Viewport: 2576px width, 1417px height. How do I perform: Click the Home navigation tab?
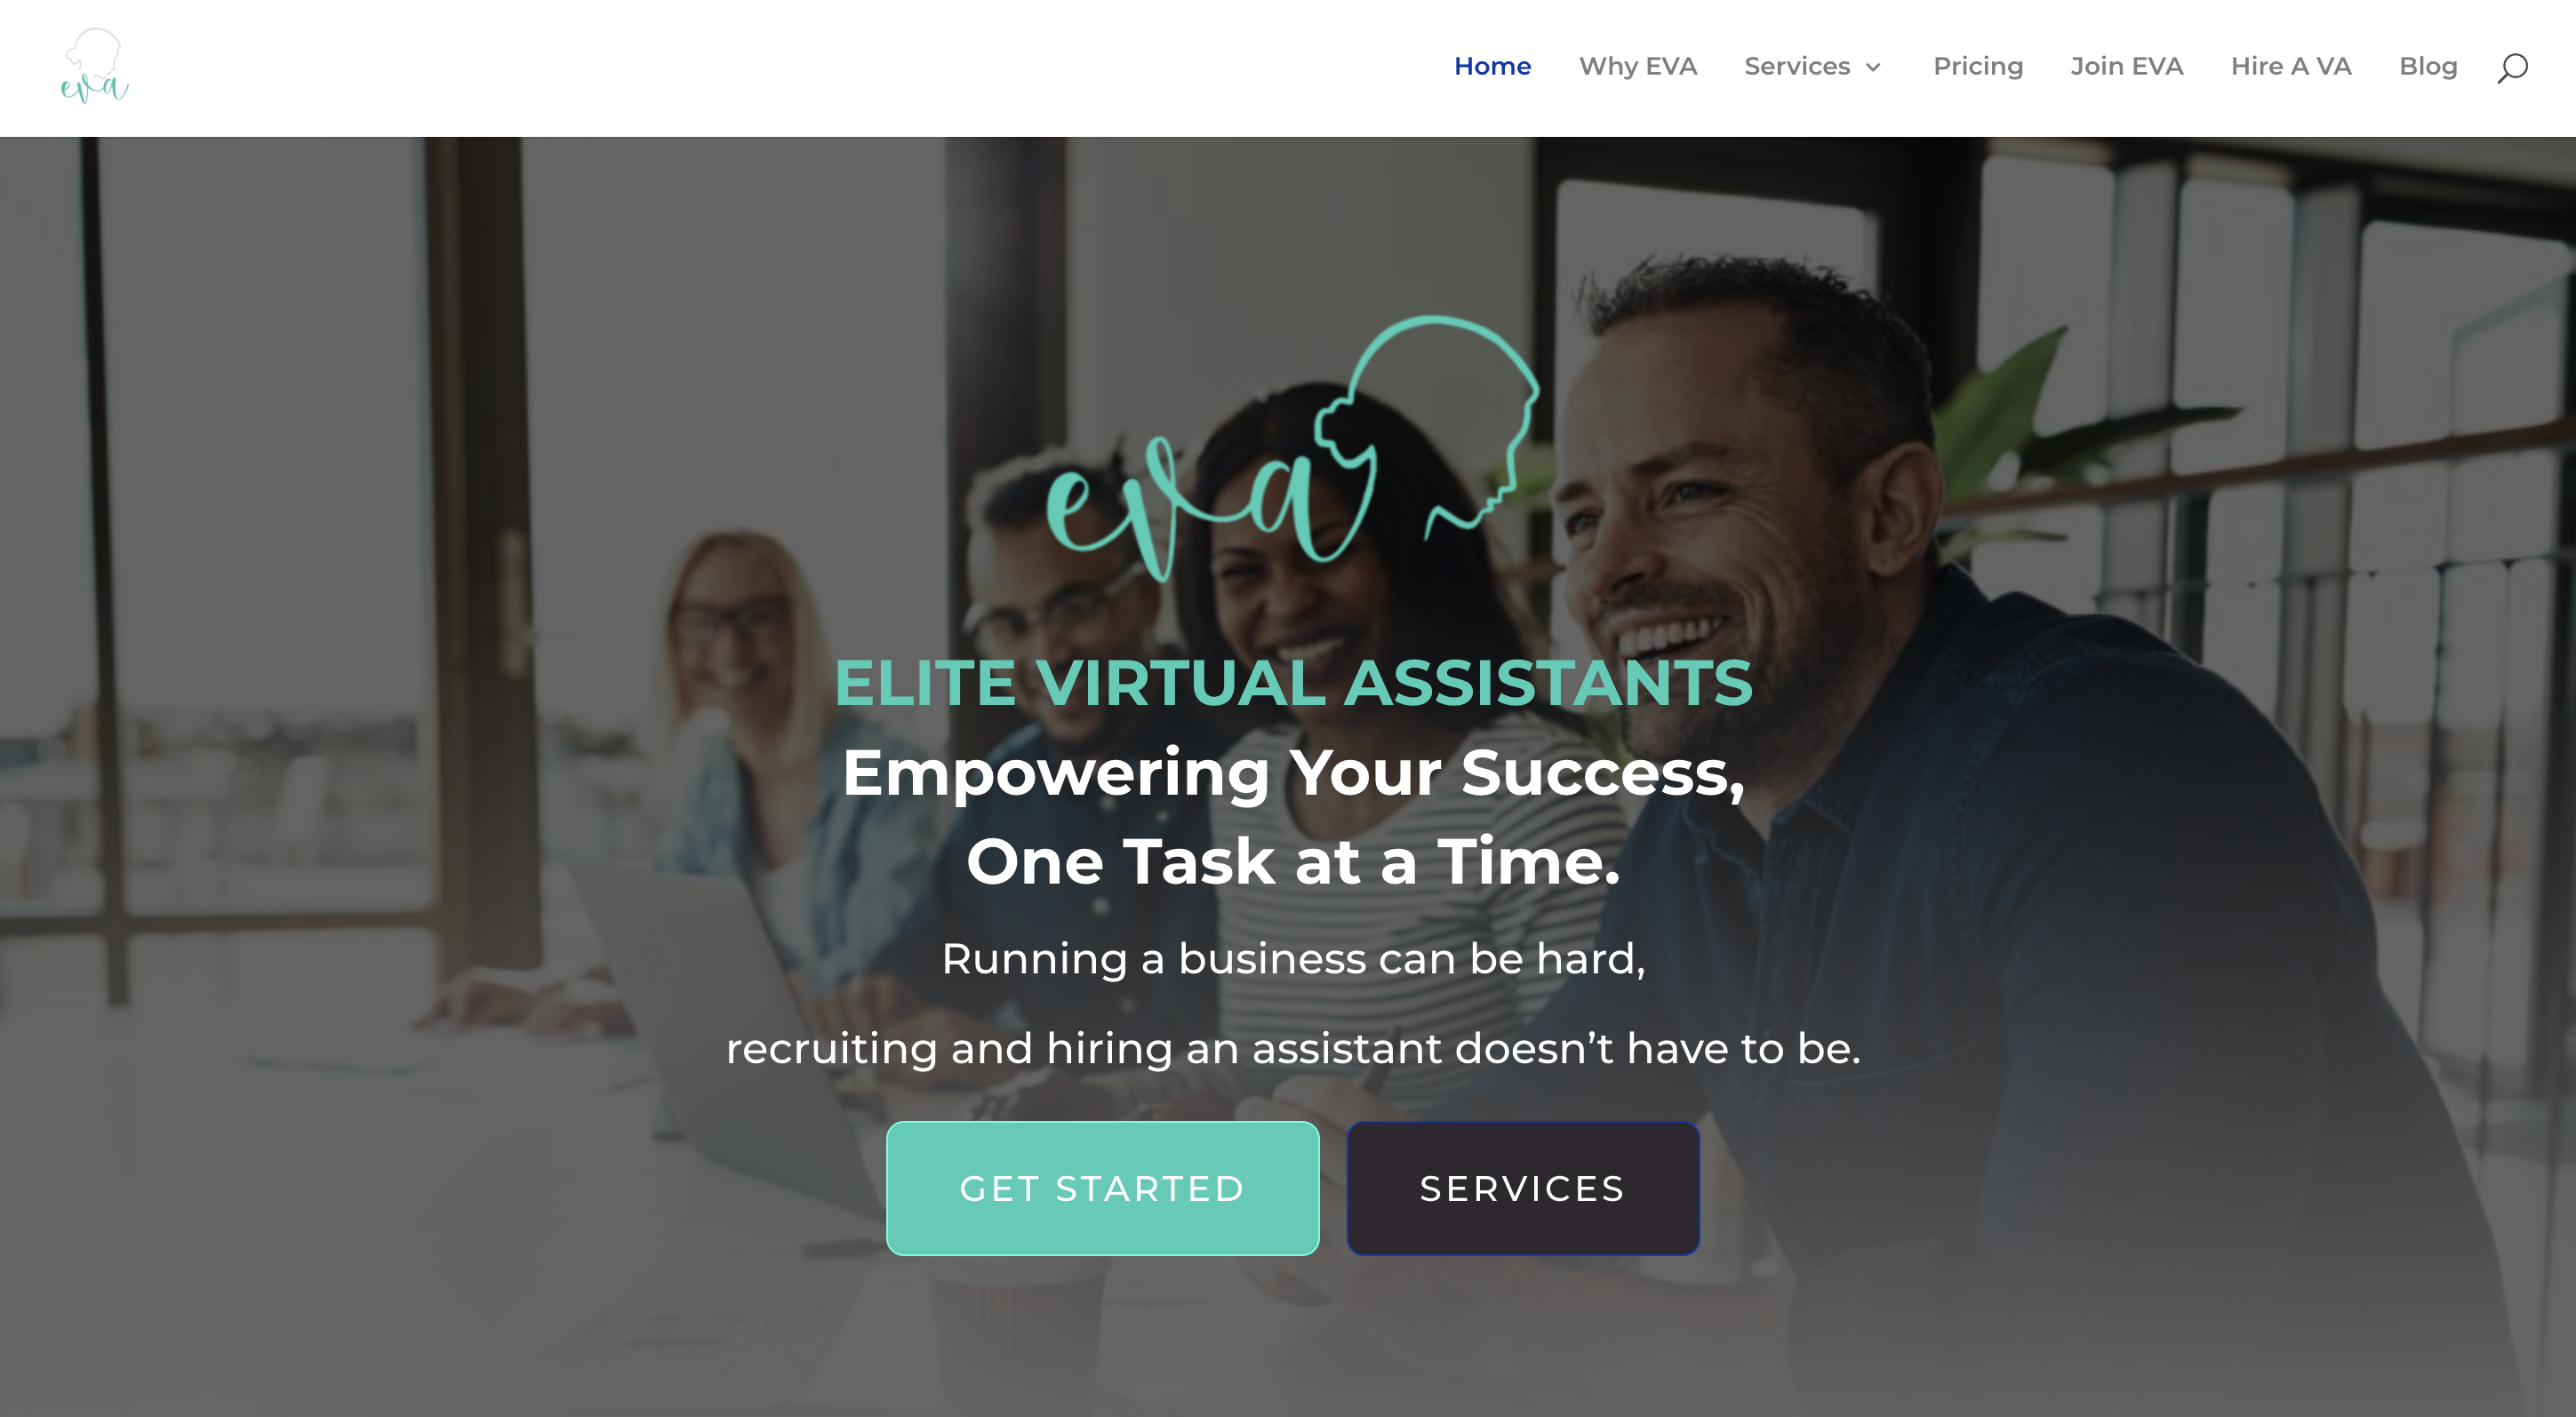1493,67
